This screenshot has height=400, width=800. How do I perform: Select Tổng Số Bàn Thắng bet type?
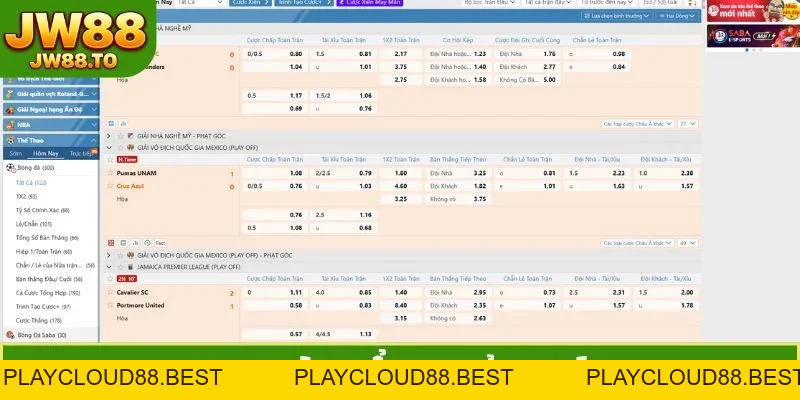coord(47,238)
